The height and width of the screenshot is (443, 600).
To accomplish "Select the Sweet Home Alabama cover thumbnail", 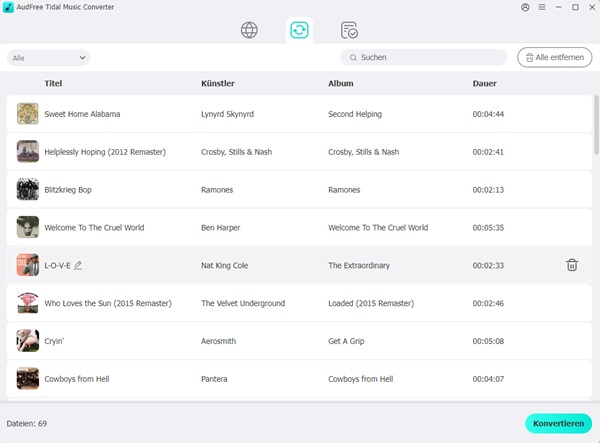I will coord(28,114).
